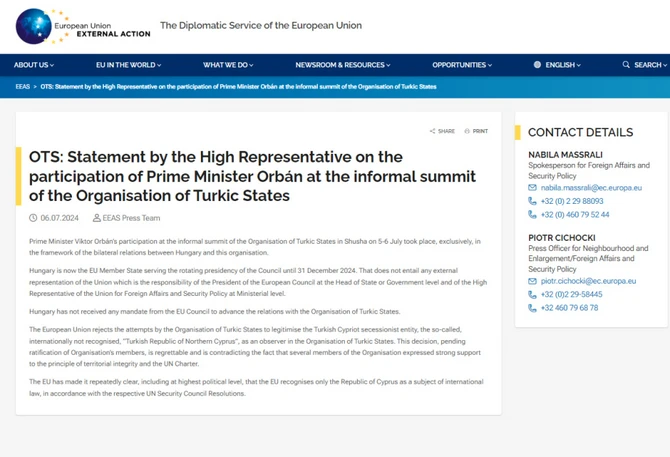Click the Opportunities chevron arrow
Viewport: 670px width, 457px height.
[x=490, y=65]
